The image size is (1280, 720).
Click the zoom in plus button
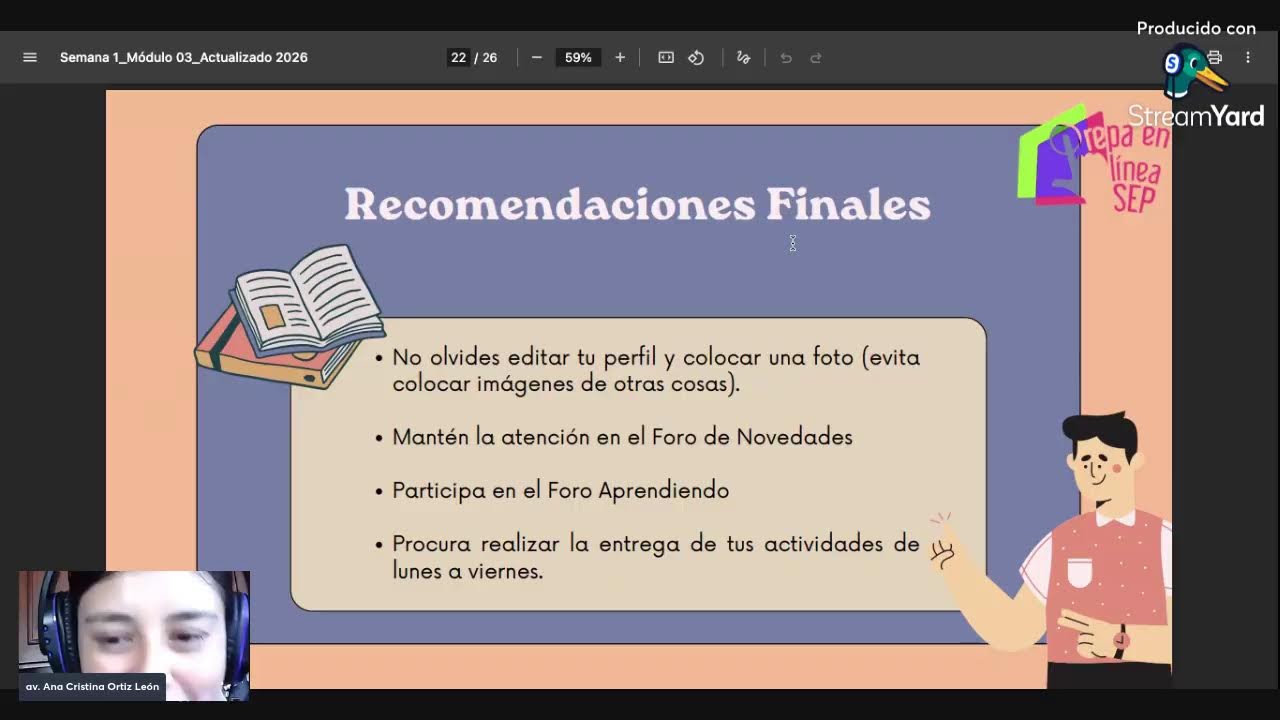(620, 58)
